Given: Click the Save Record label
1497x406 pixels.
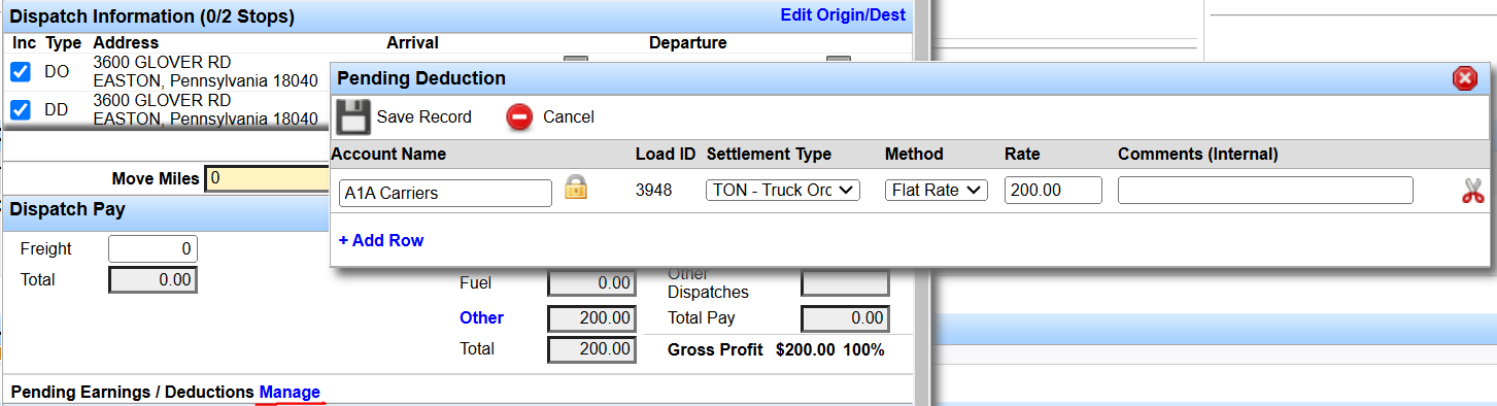Looking at the screenshot, I should click(x=424, y=117).
